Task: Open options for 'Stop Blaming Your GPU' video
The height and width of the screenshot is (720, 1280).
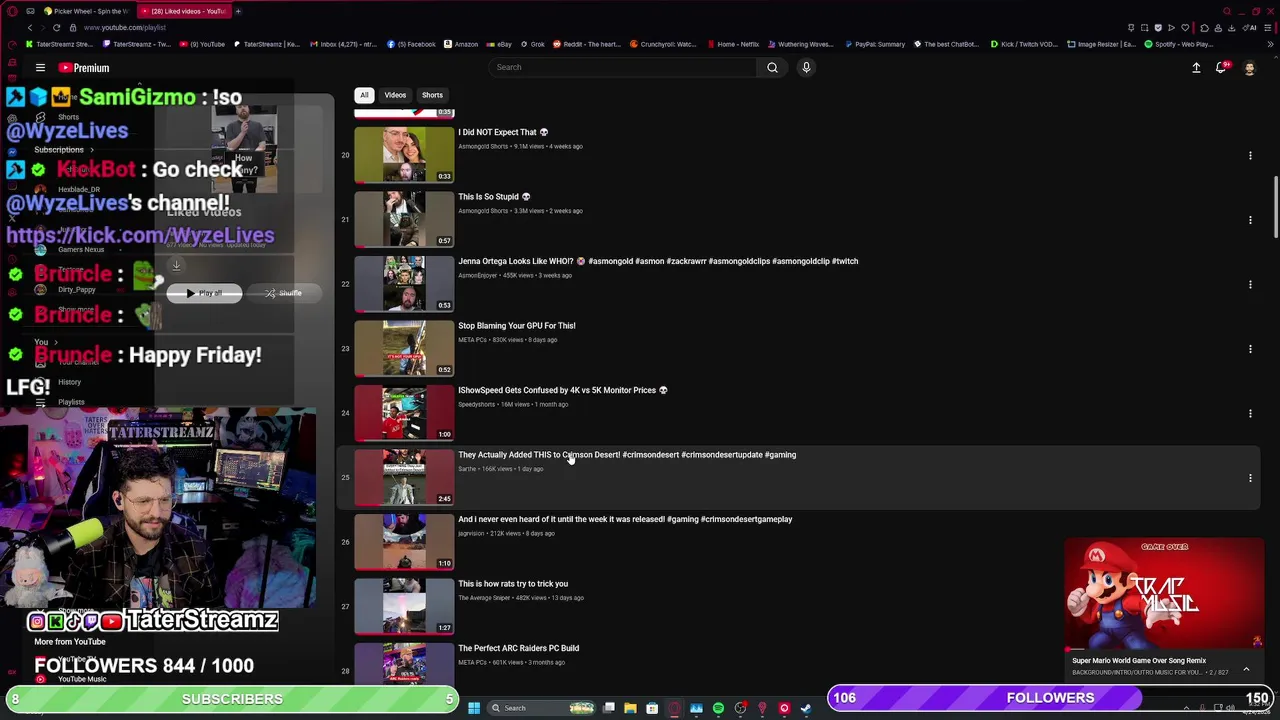Action: pos(1250,349)
